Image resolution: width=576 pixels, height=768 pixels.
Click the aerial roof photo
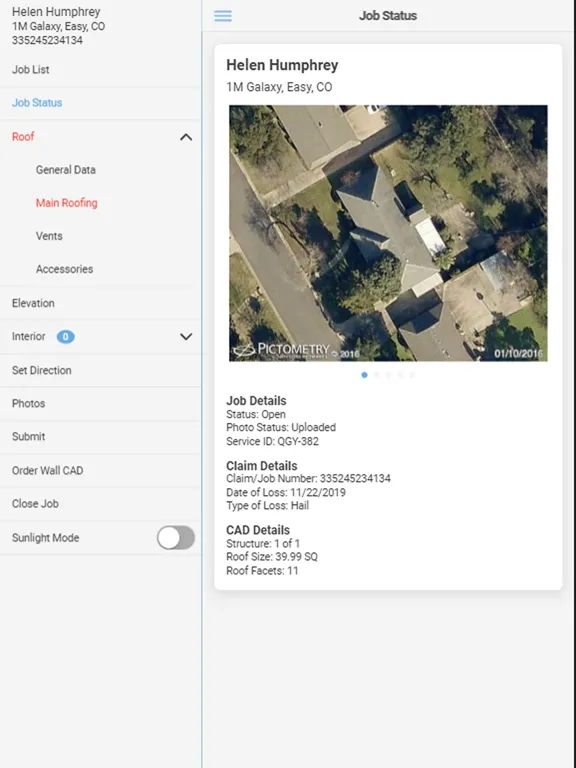click(x=388, y=233)
